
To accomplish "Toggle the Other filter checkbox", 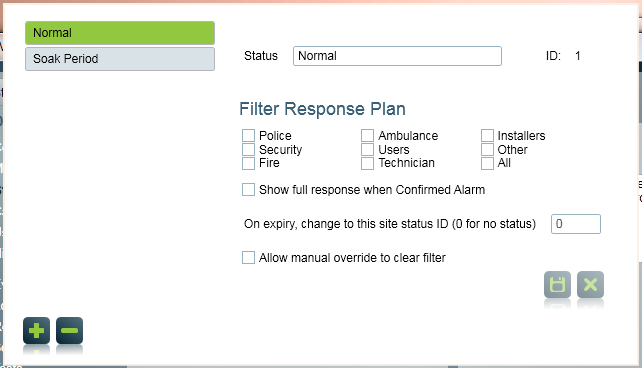I will point(487,149).
